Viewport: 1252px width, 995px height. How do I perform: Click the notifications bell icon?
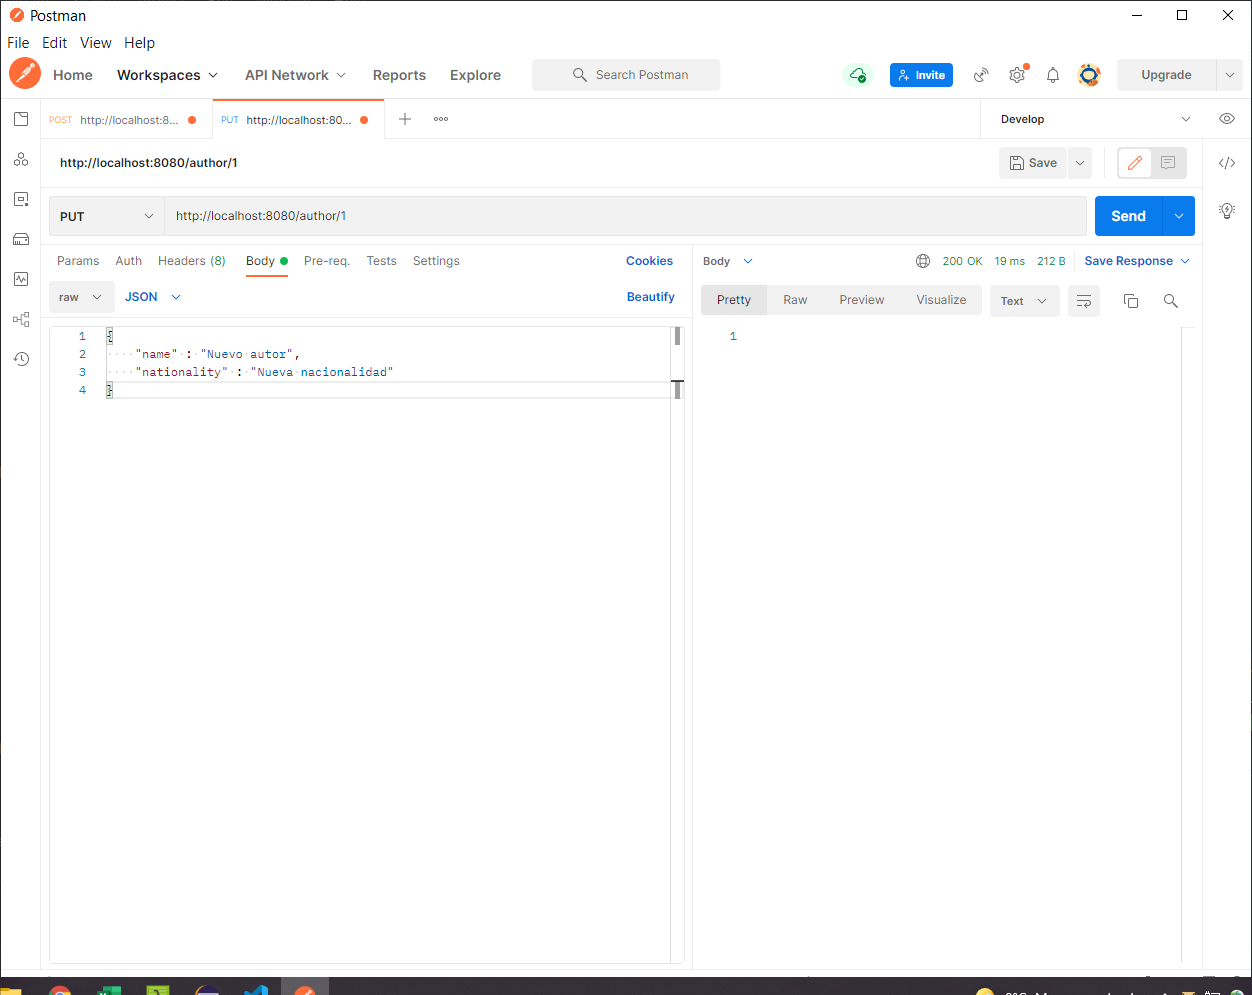click(1053, 75)
